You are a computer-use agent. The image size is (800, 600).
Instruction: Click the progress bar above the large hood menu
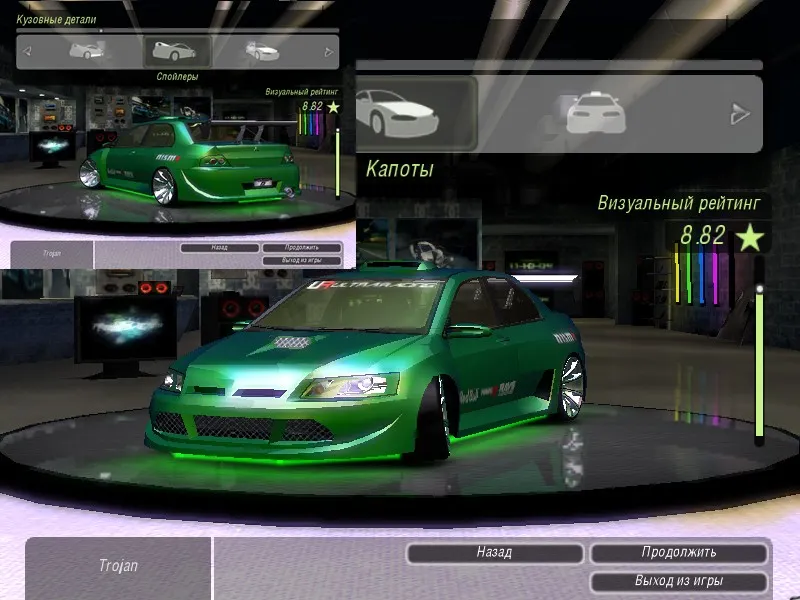click(x=559, y=65)
